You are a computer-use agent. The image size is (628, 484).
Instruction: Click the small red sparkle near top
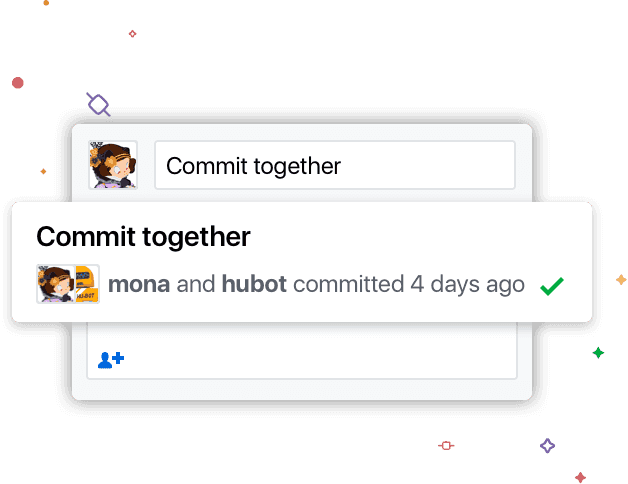132,33
